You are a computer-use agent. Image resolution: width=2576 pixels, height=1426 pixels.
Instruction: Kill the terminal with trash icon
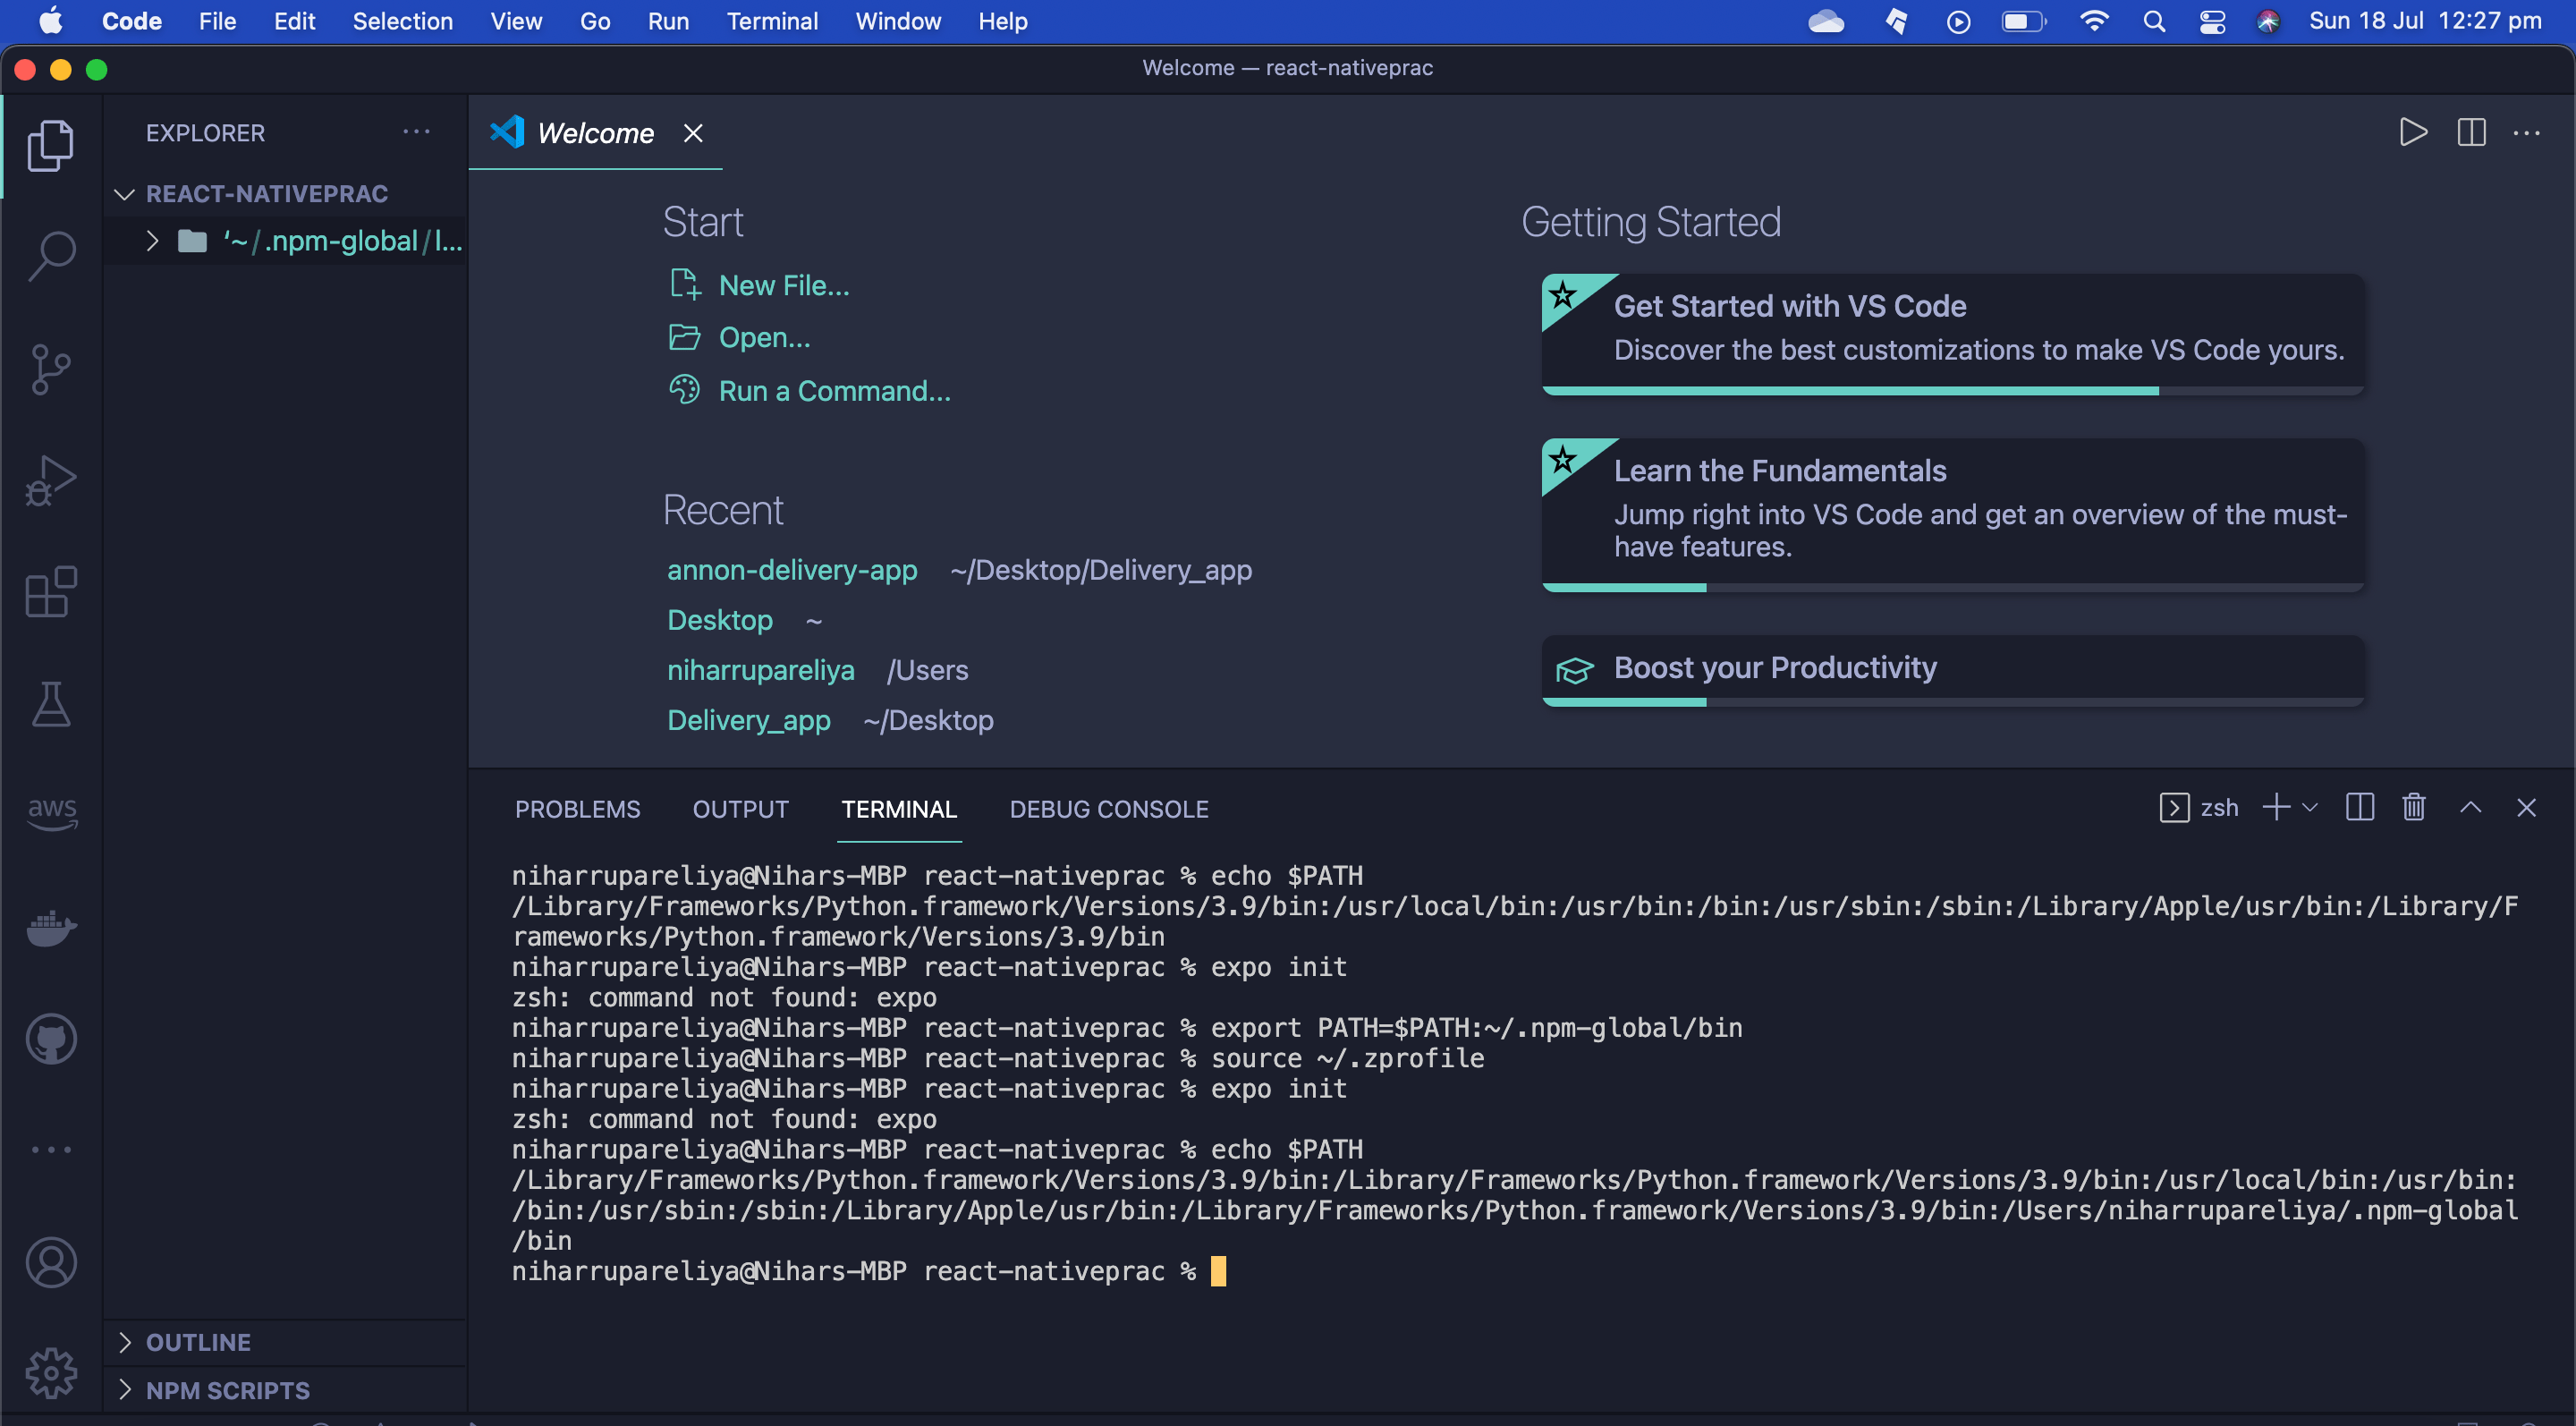2414,807
